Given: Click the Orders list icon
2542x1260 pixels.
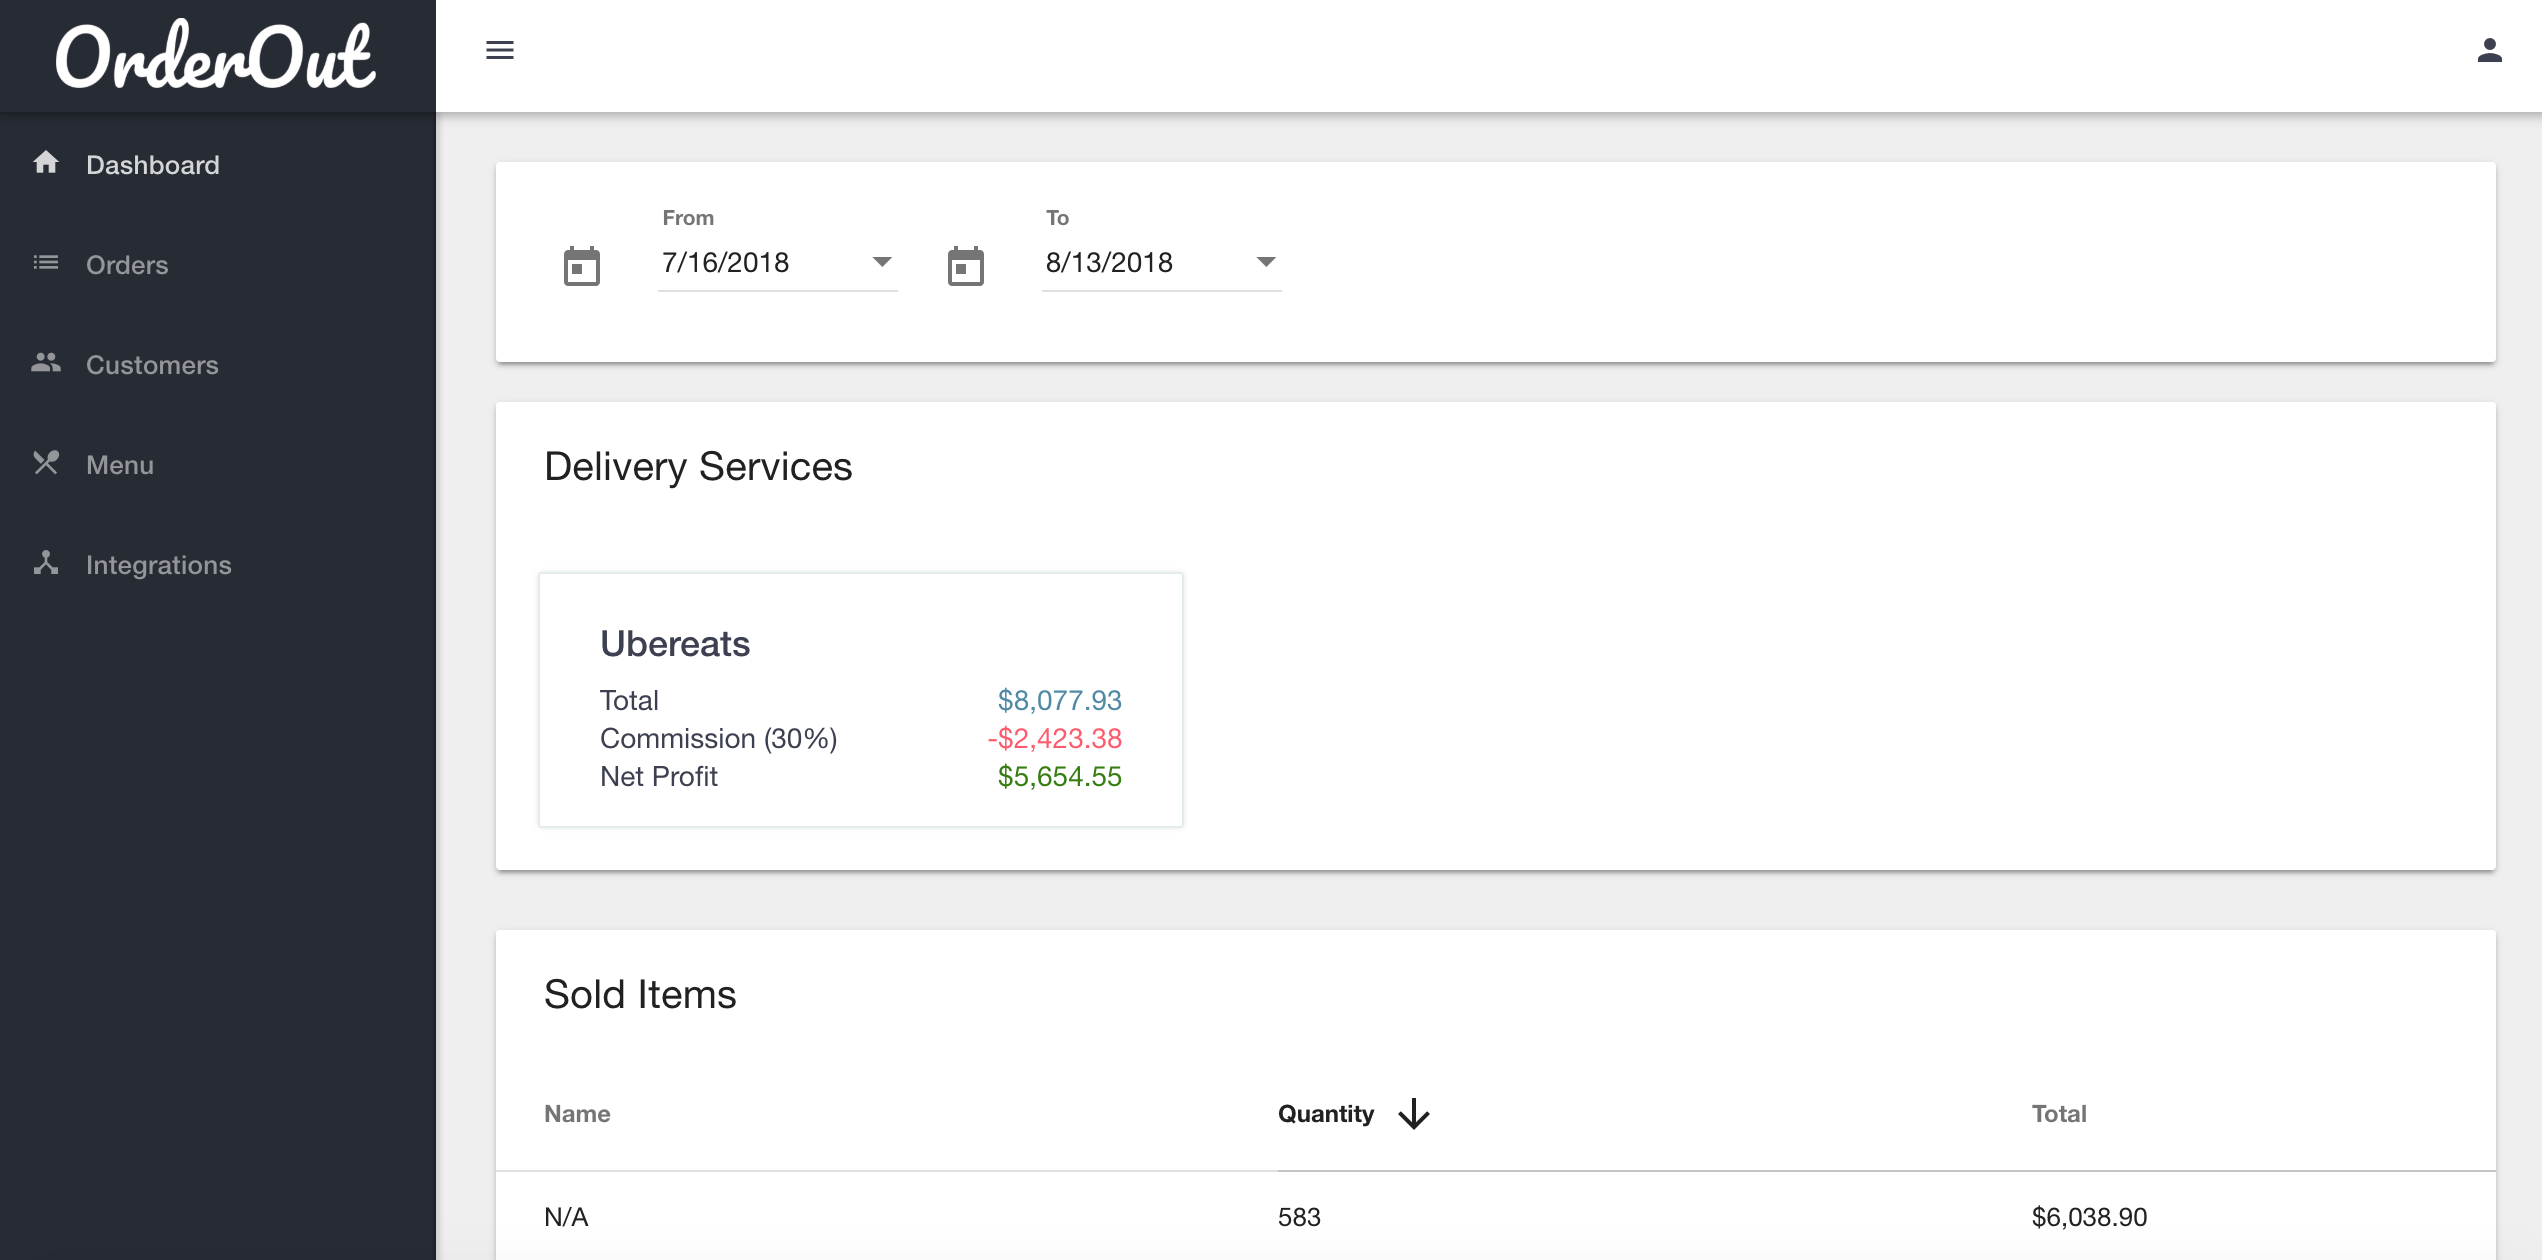Looking at the screenshot, I should click(x=46, y=263).
